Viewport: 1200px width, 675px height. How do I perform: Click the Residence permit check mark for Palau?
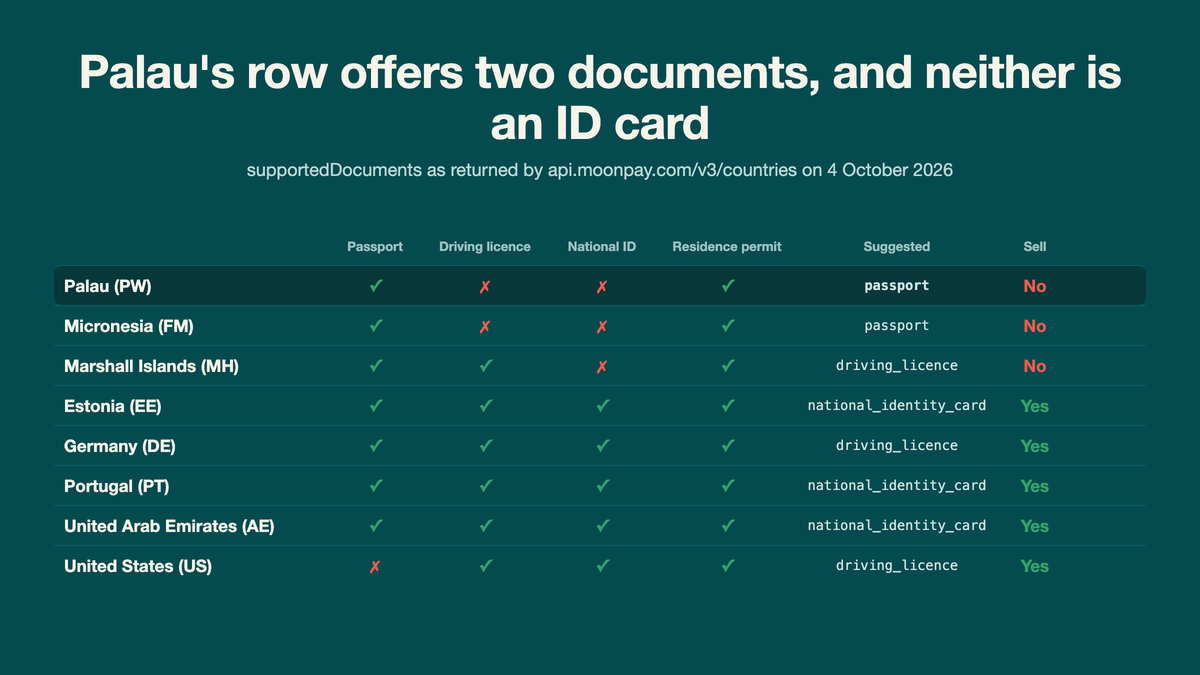point(728,286)
